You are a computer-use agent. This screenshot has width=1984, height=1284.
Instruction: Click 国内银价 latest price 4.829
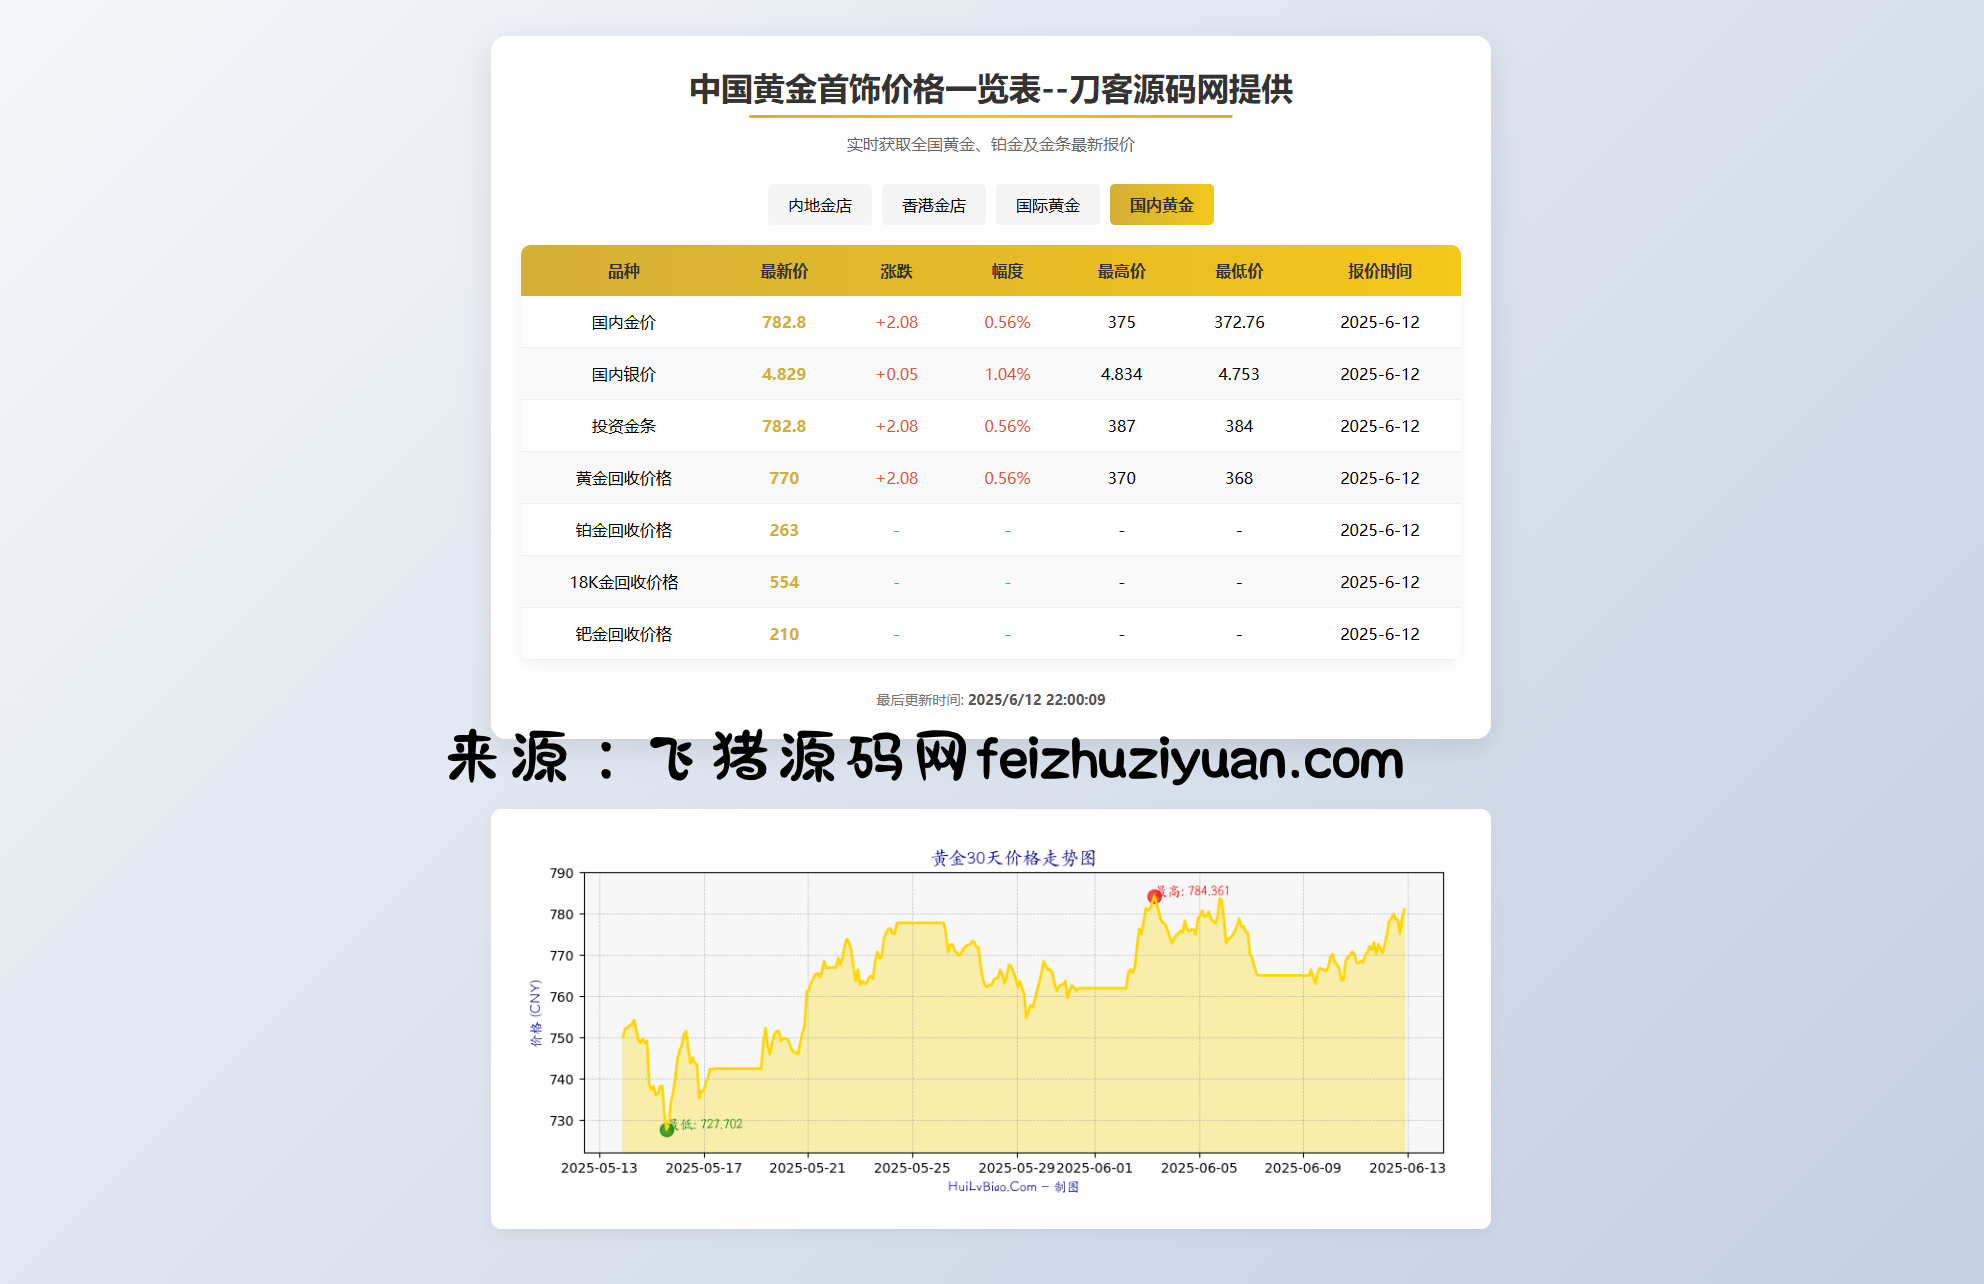pyautogui.click(x=784, y=374)
